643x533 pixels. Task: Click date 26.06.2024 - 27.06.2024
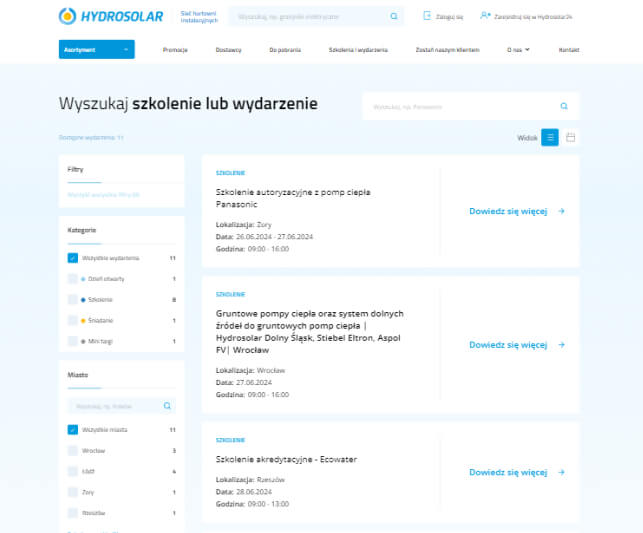274,237
